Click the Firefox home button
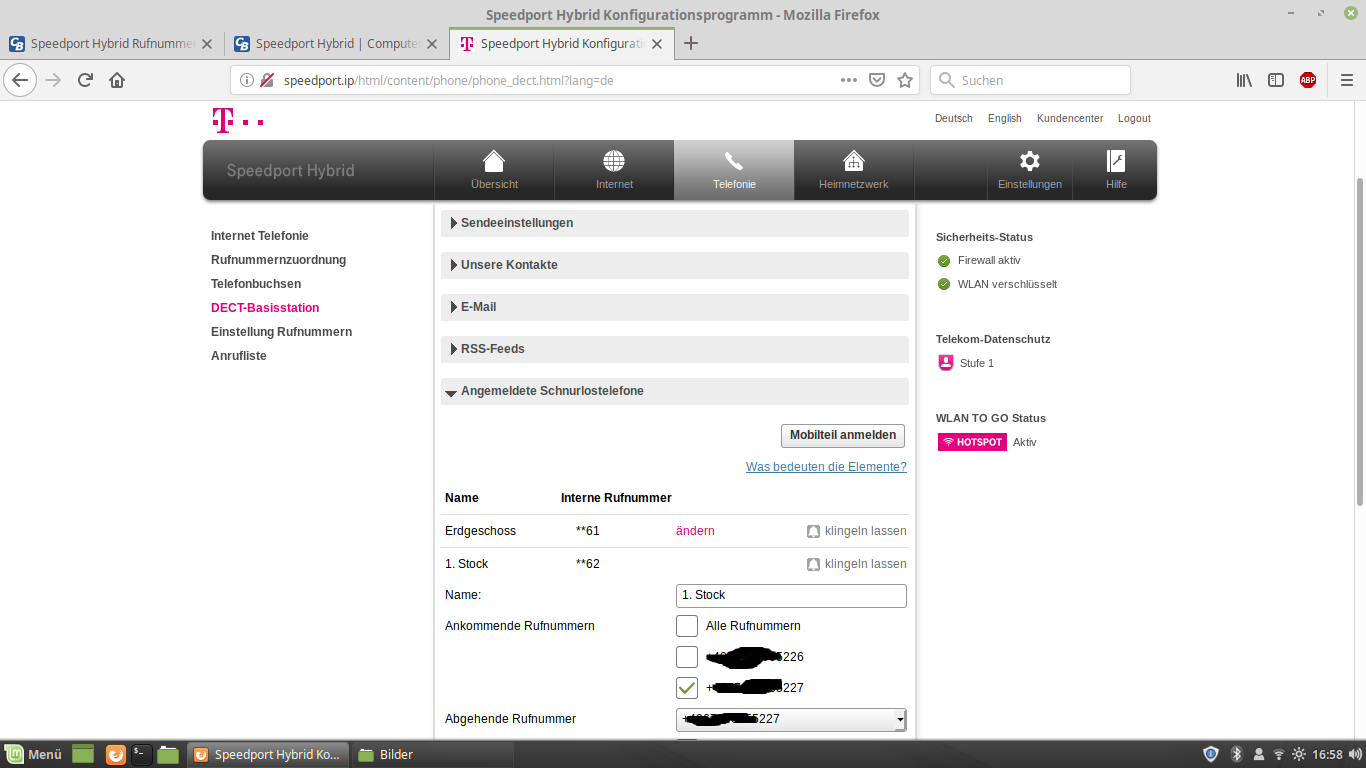This screenshot has width=1366, height=768. tap(117, 80)
